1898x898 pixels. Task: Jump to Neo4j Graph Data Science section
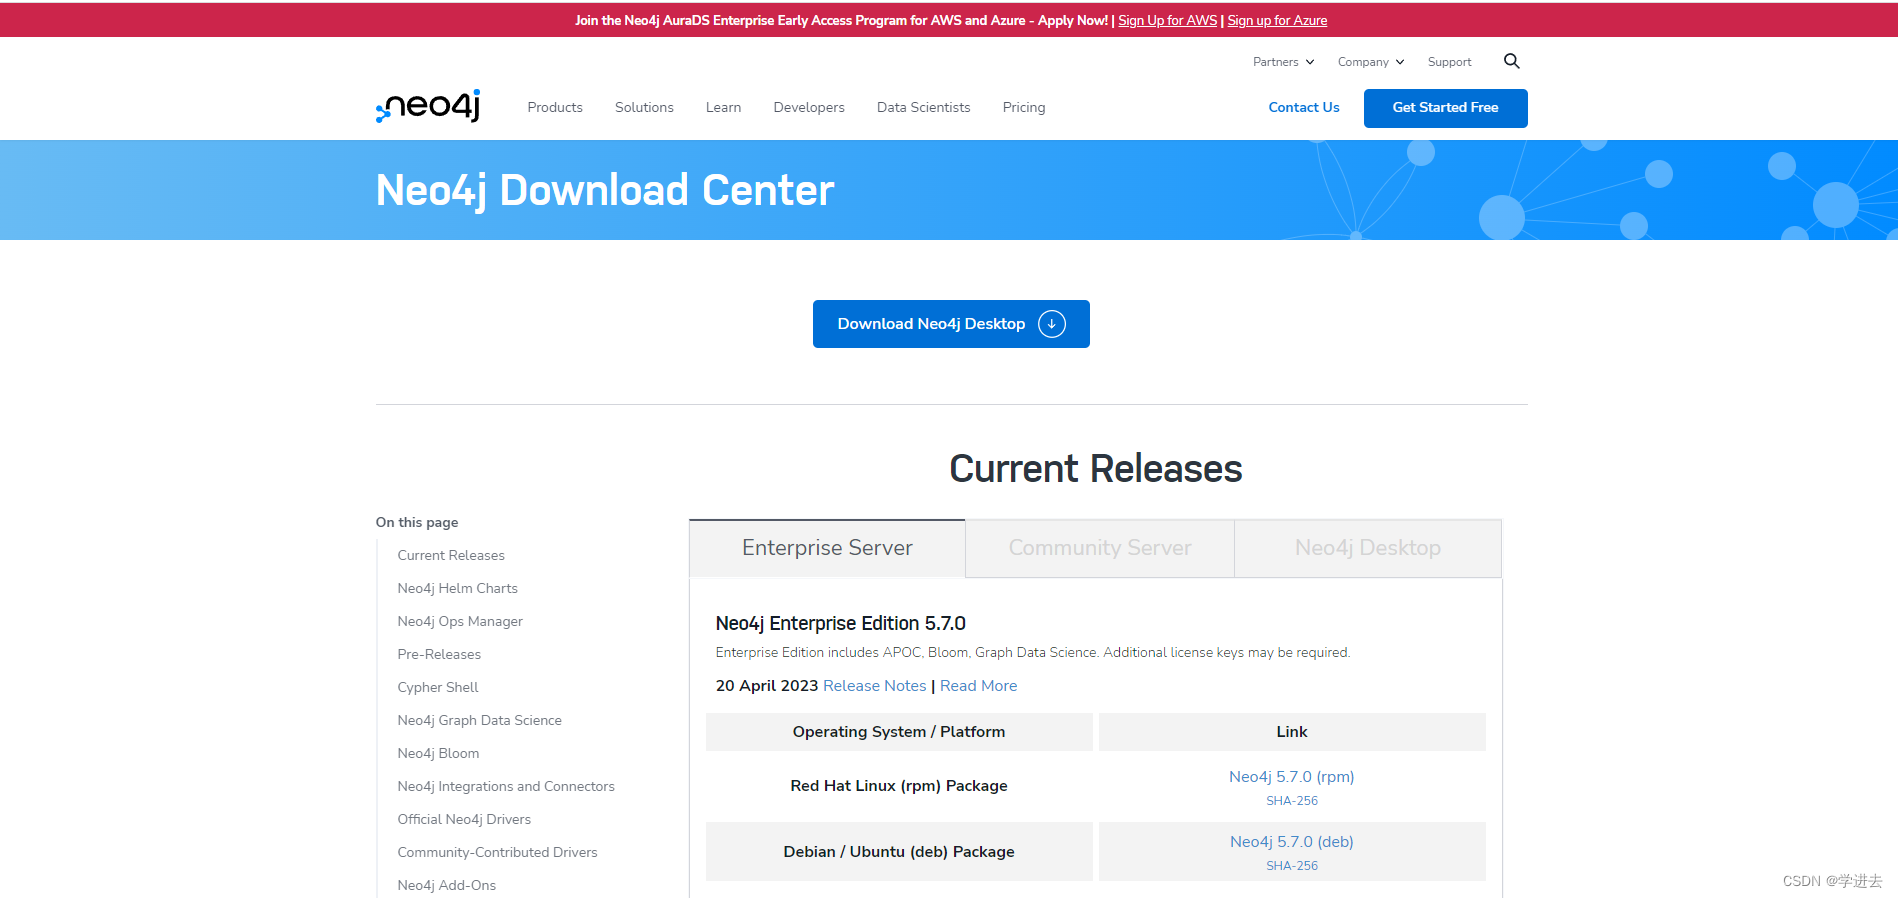pyautogui.click(x=479, y=720)
